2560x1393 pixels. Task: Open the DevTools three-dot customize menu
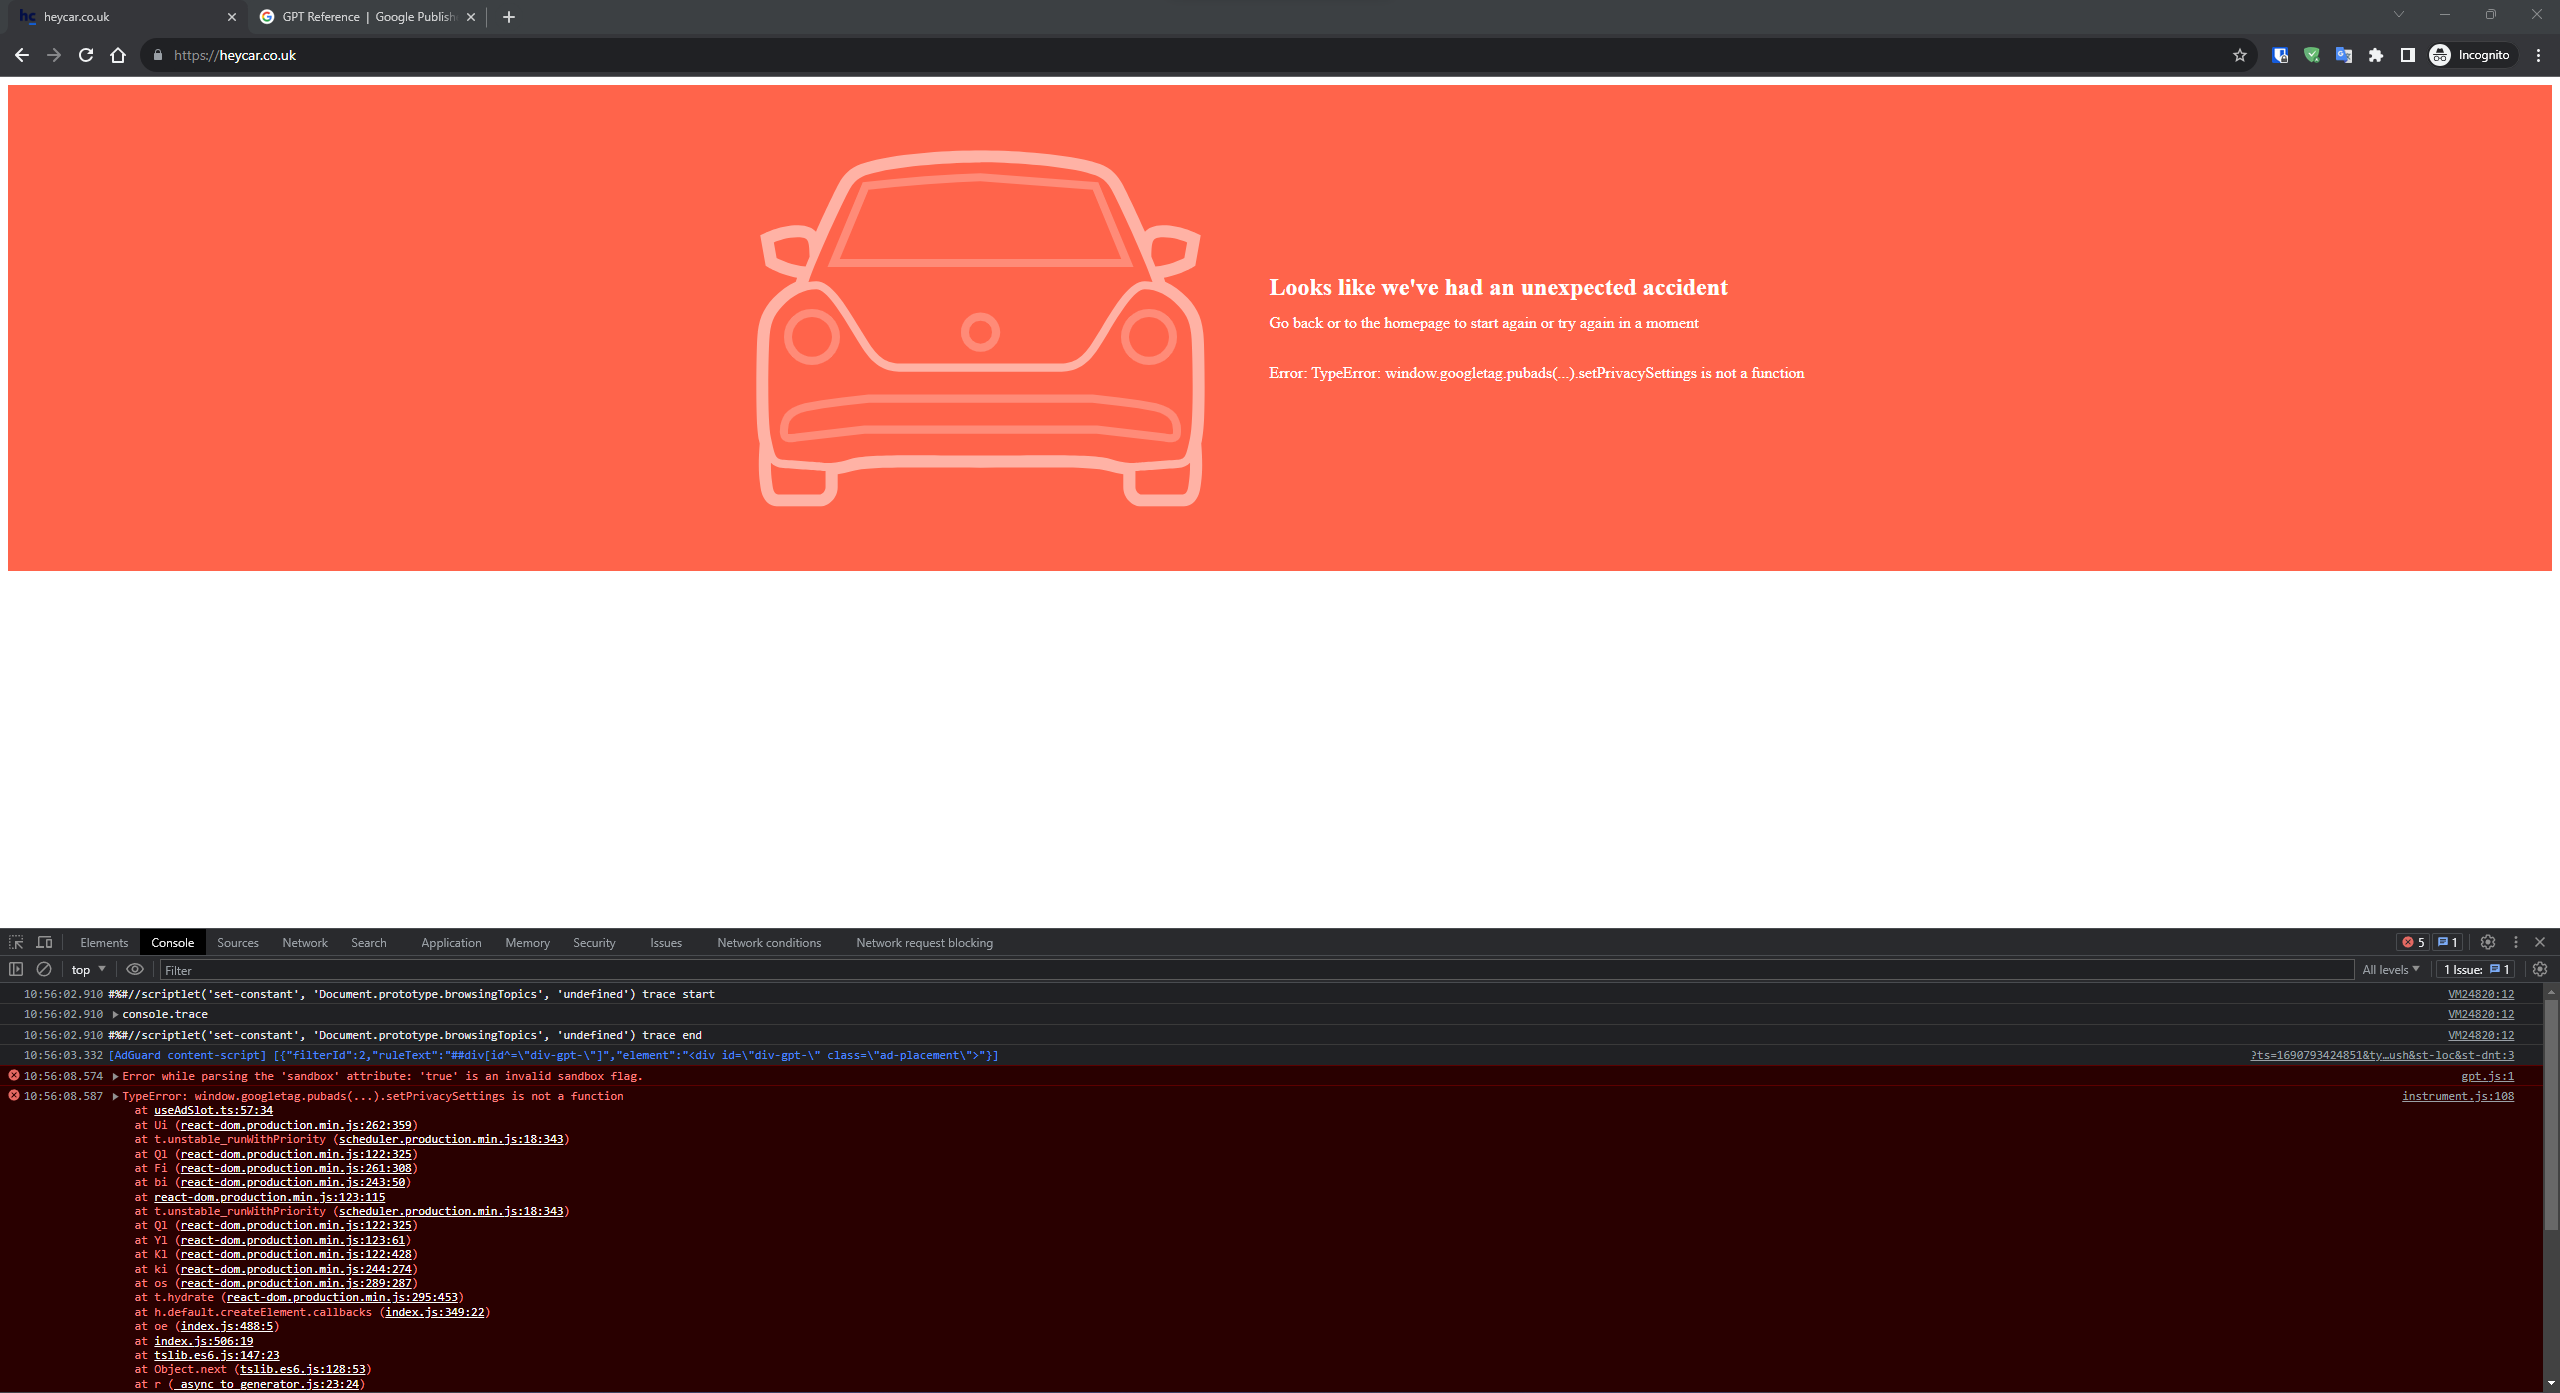pyautogui.click(x=2514, y=942)
